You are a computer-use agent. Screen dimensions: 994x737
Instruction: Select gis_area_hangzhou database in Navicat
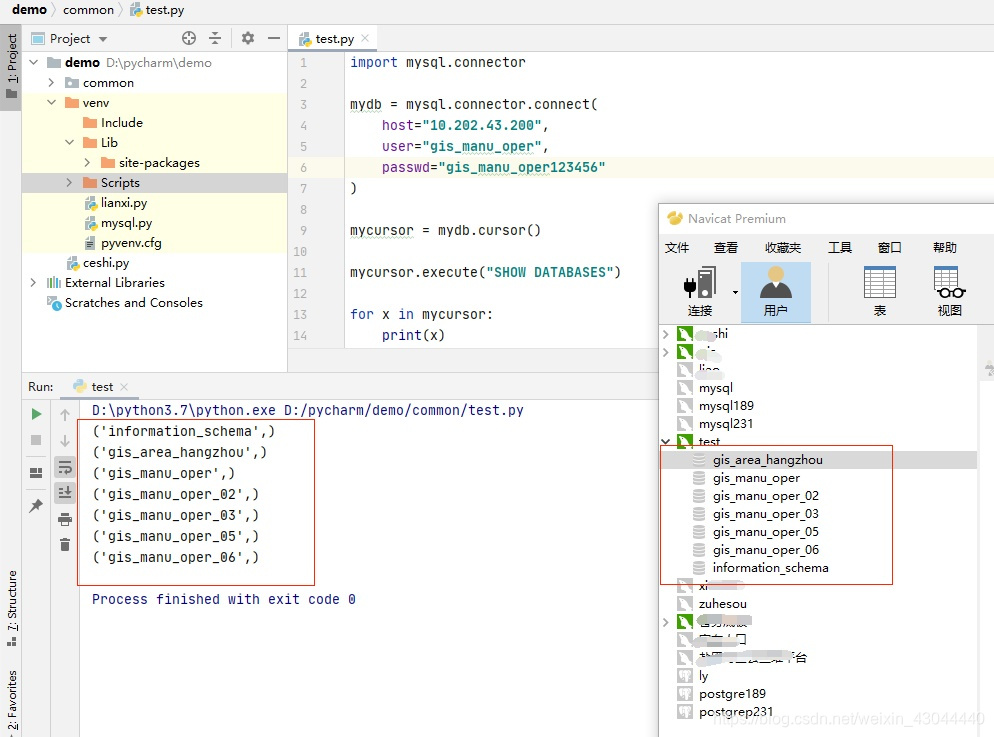coord(767,460)
